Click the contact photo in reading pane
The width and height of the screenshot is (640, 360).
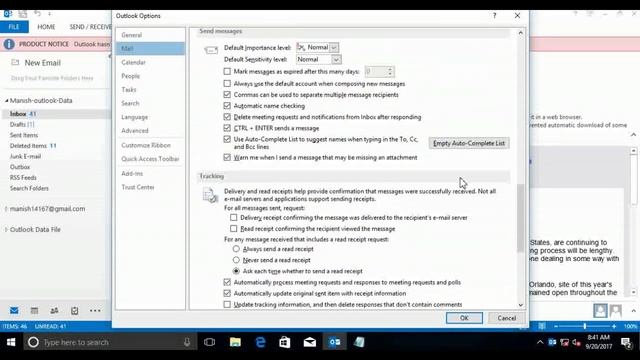600,311
